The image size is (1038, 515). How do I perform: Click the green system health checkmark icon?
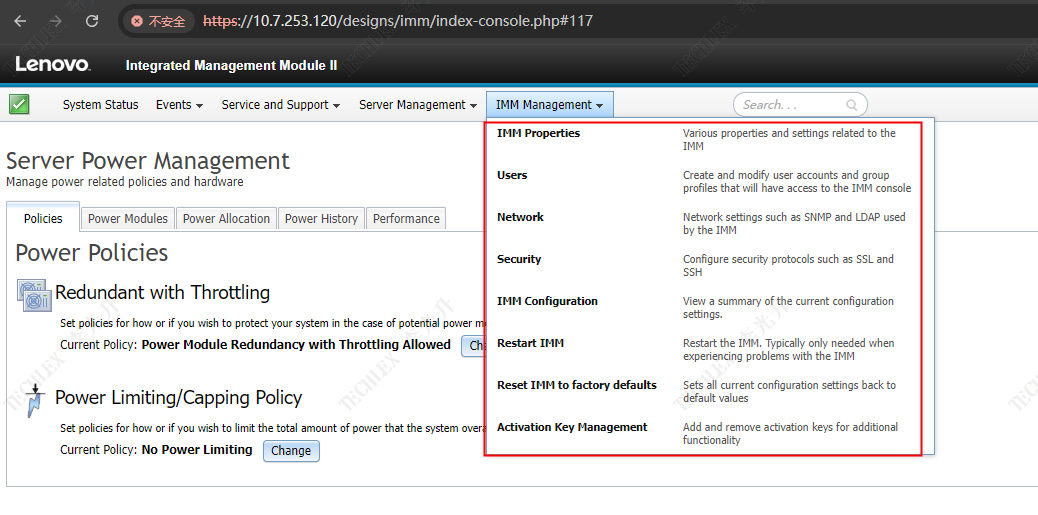(x=19, y=104)
